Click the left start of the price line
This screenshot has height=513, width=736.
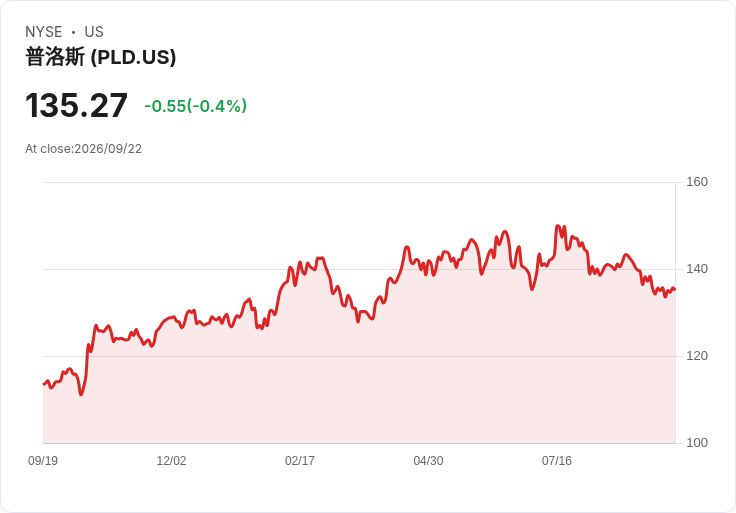coord(44,384)
